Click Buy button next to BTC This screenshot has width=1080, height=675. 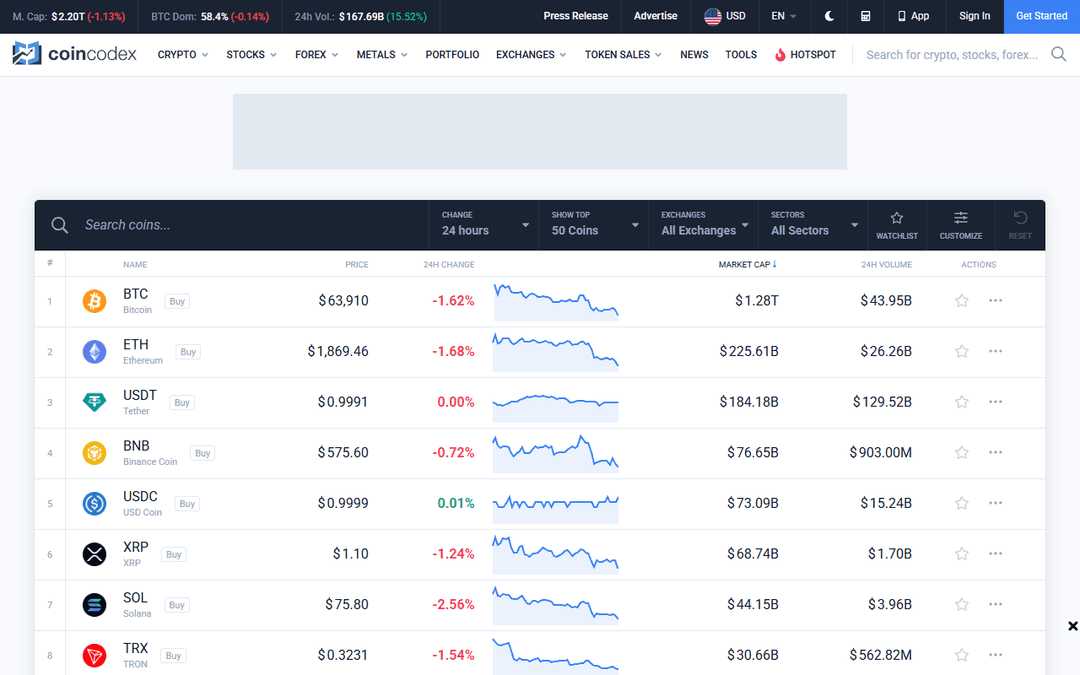pyautogui.click(x=177, y=302)
